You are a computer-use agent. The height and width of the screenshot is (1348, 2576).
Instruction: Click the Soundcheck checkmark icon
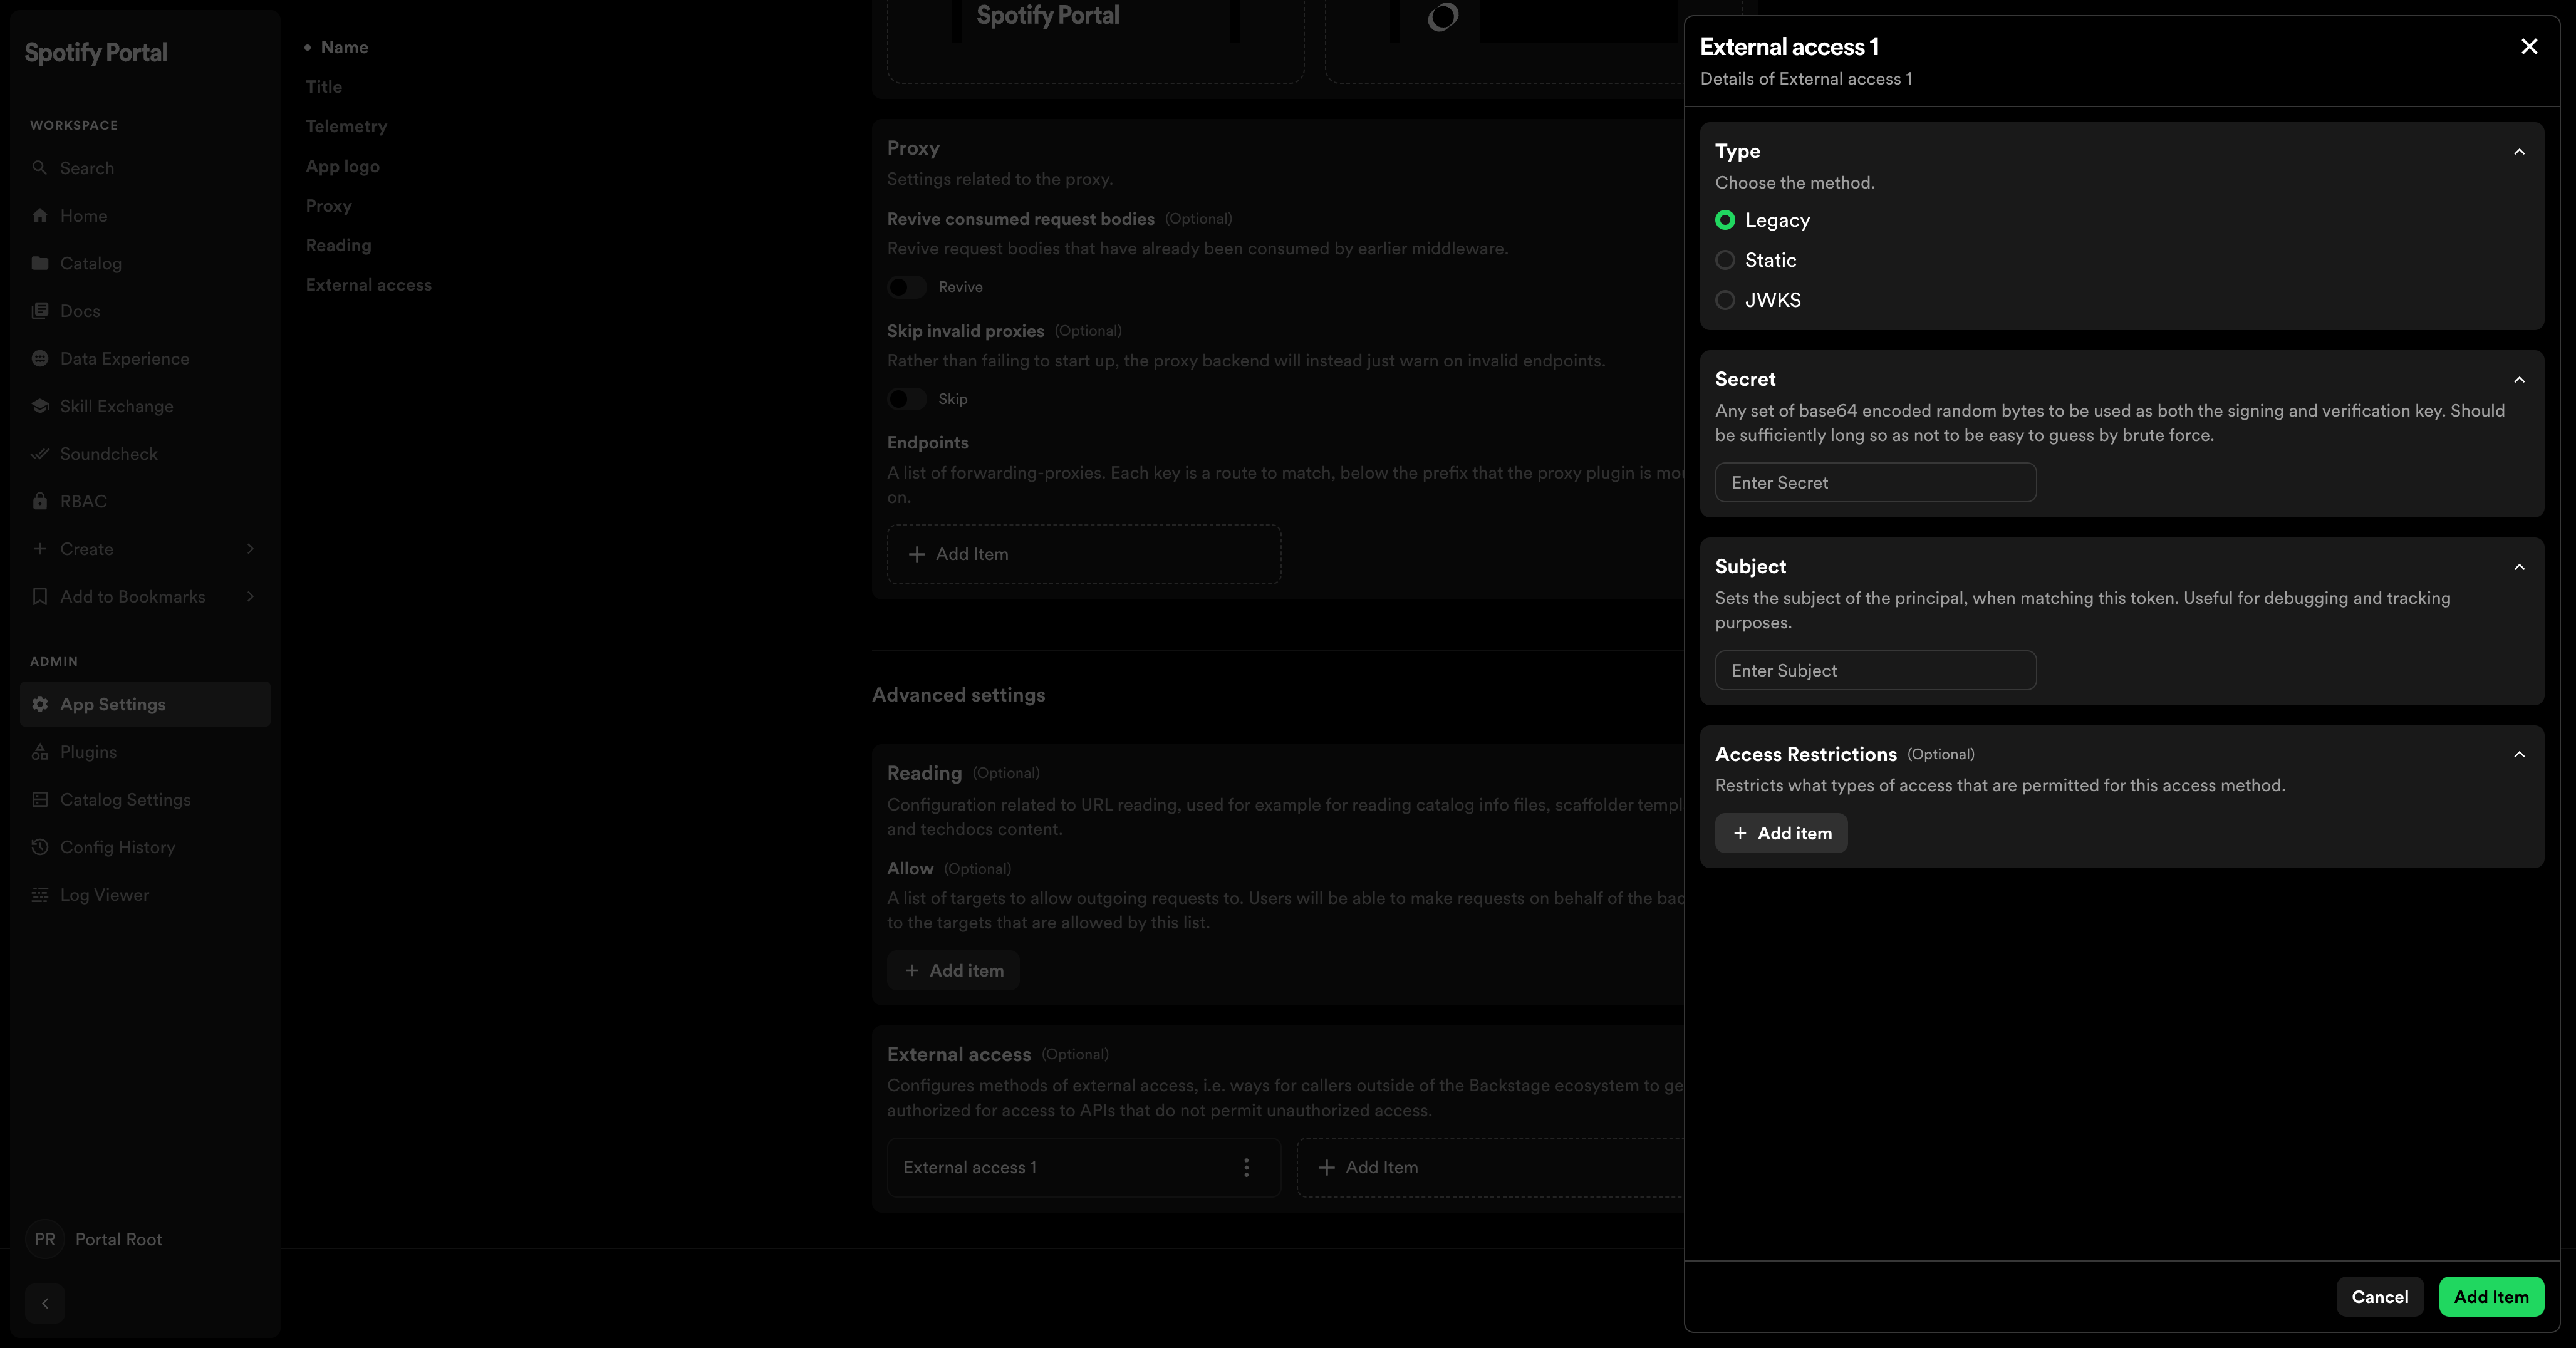[x=40, y=454]
